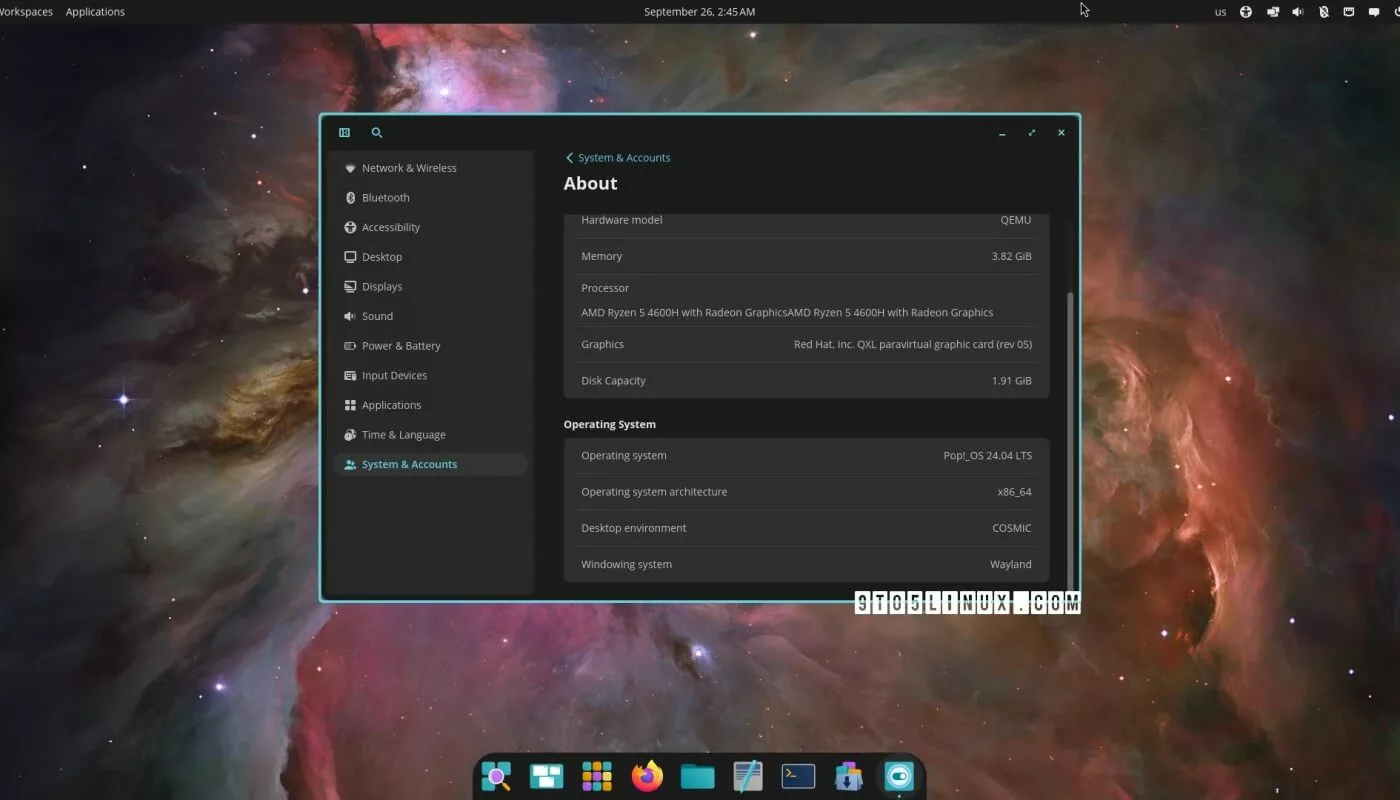Open the Applications menu in top panel
1400x800 pixels.
pos(95,12)
